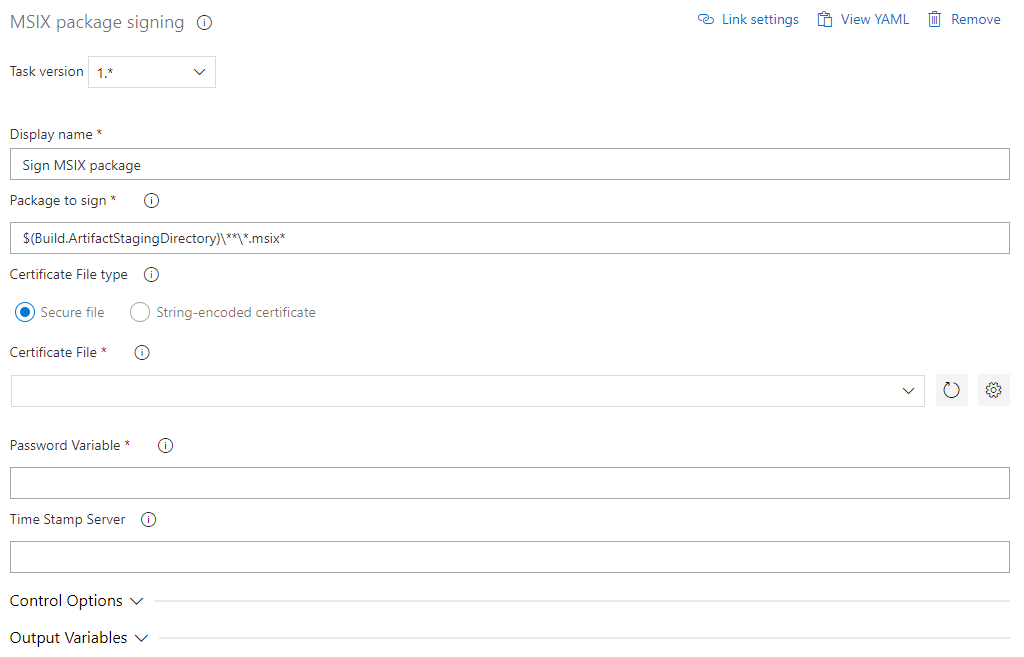Image resolution: width=1024 pixels, height=657 pixels.
Task: Open info tooltip for Package to sign
Action: click(152, 200)
